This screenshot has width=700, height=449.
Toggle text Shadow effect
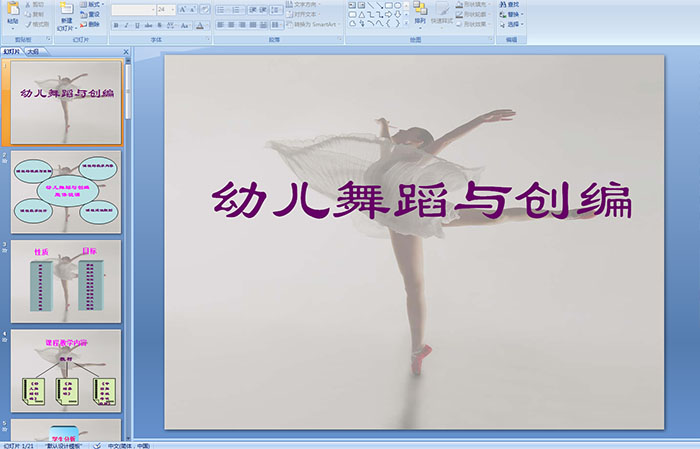[160, 25]
